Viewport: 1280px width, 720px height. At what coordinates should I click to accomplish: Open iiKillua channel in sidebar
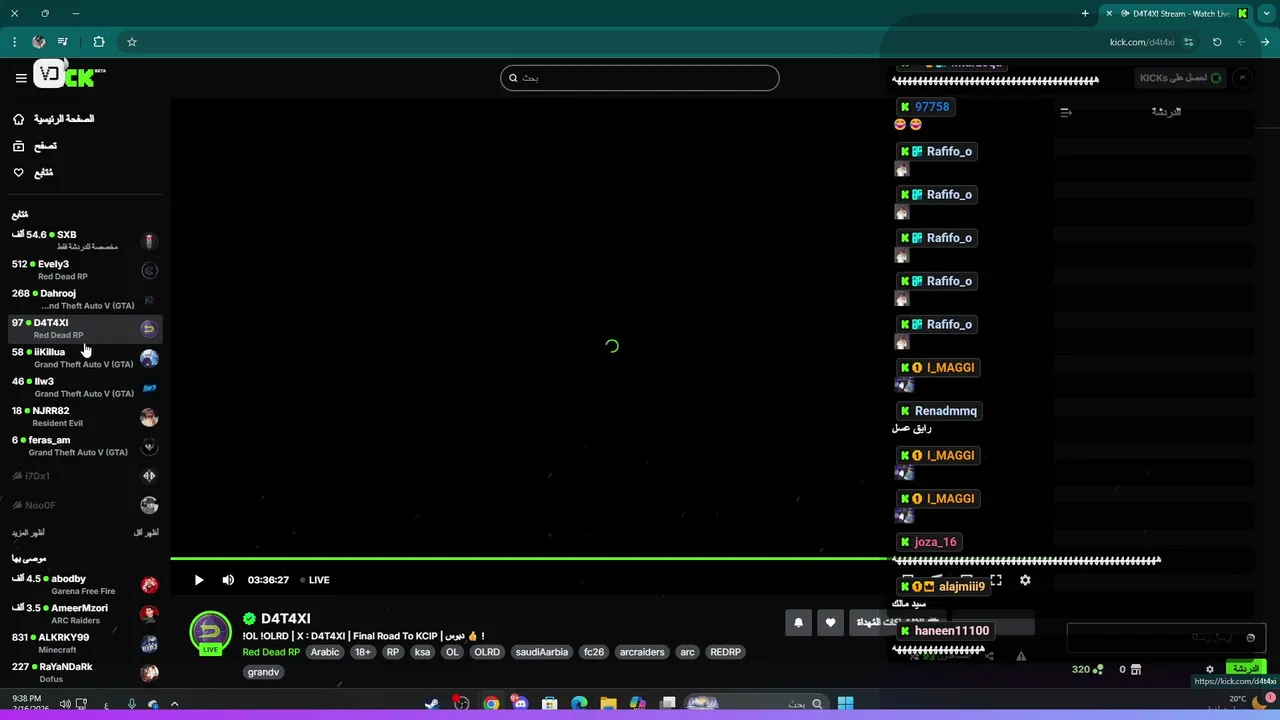pyautogui.click(x=85, y=358)
